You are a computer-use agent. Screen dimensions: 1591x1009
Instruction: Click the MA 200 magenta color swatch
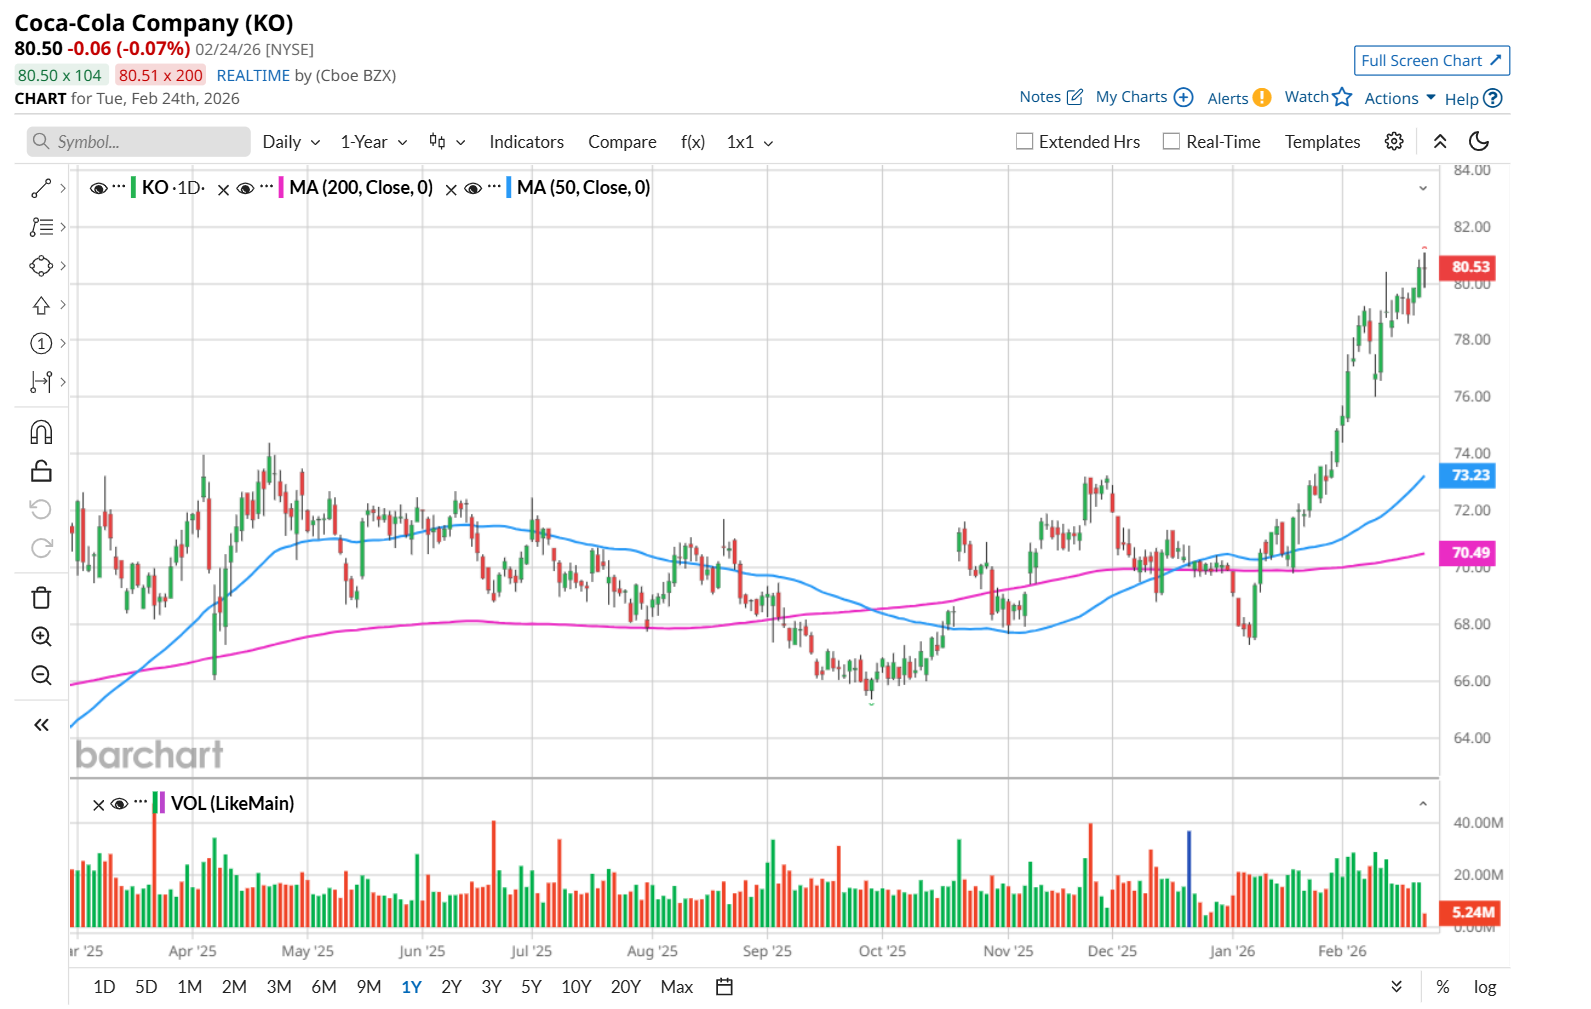[x=282, y=187]
